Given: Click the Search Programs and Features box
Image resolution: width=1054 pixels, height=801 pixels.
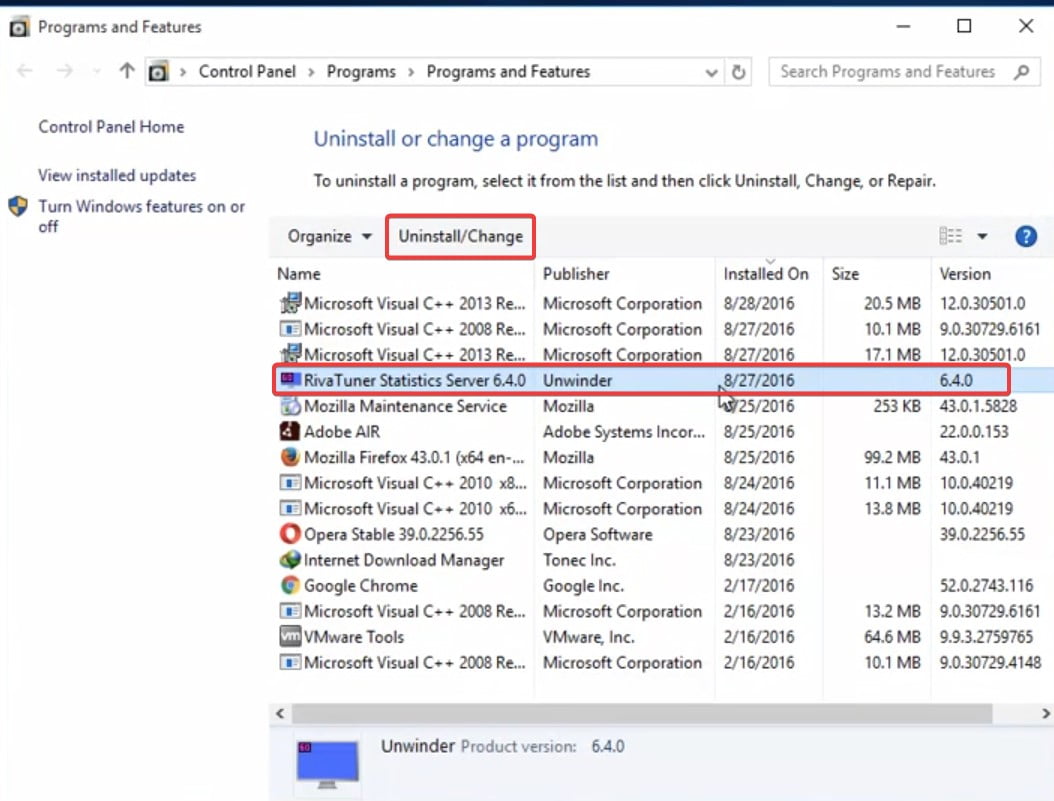Looking at the screenshot, I should pyautogui.click(x=904, y=72).
